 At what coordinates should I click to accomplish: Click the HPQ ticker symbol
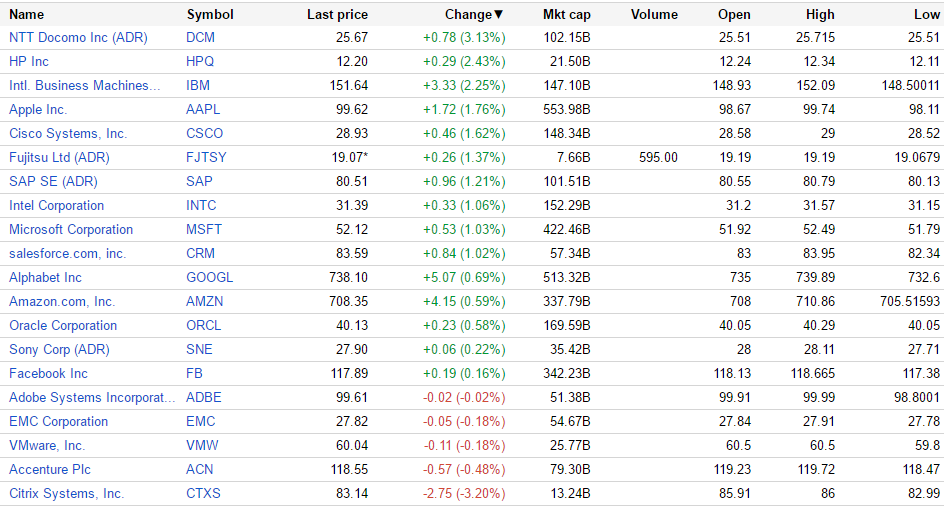pyautogui.click(x=200, y=61)
